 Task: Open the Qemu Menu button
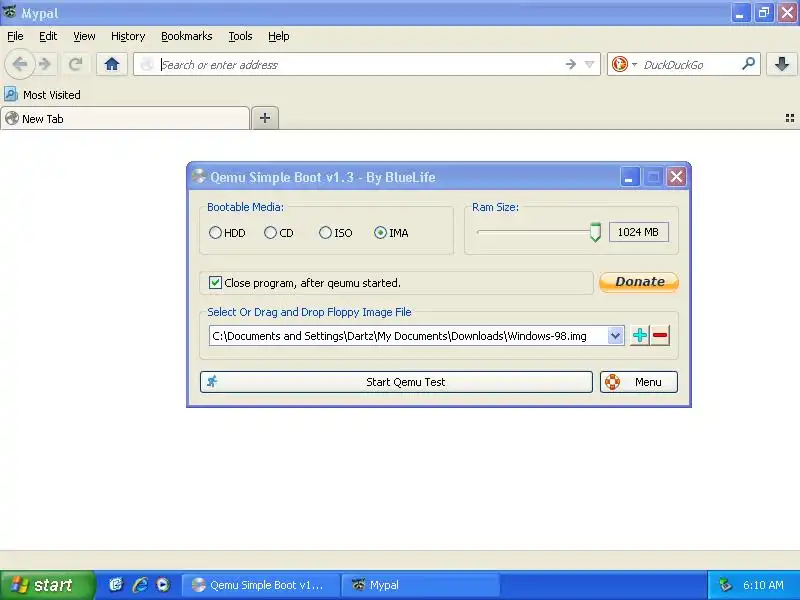pyautogui.click(x=639, y=382)
